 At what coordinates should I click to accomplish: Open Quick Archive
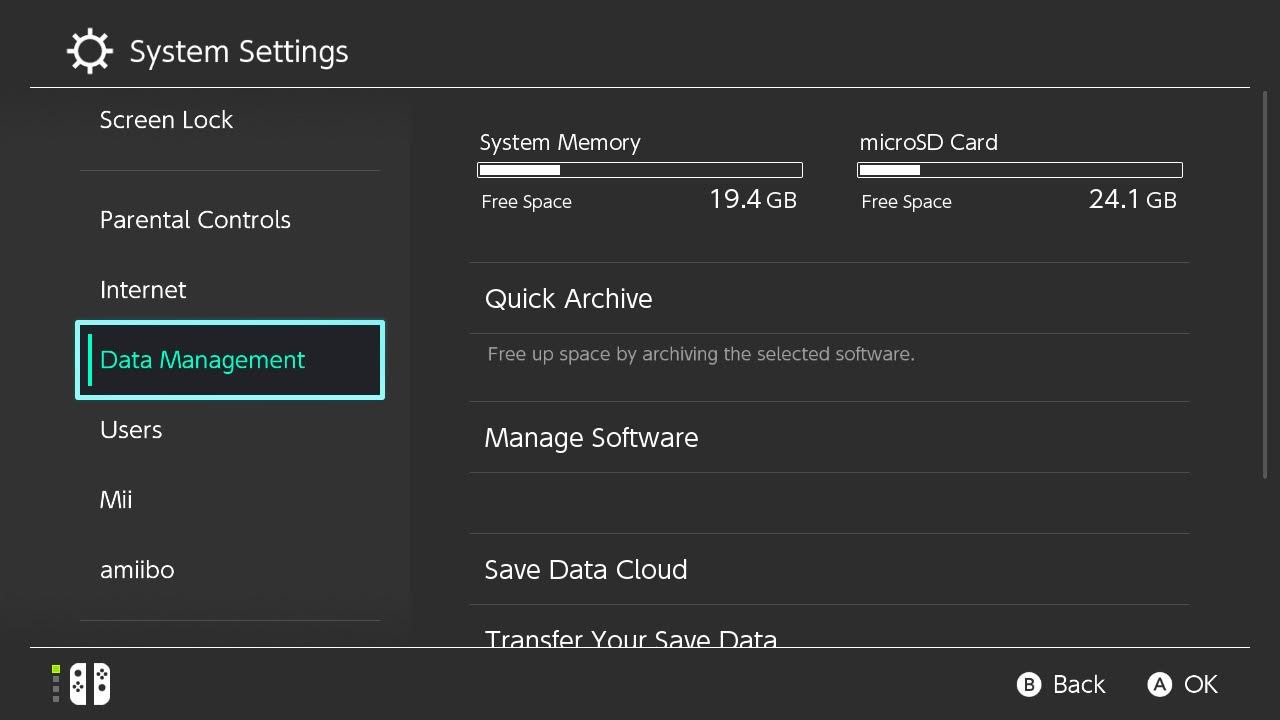coord(568,299)
